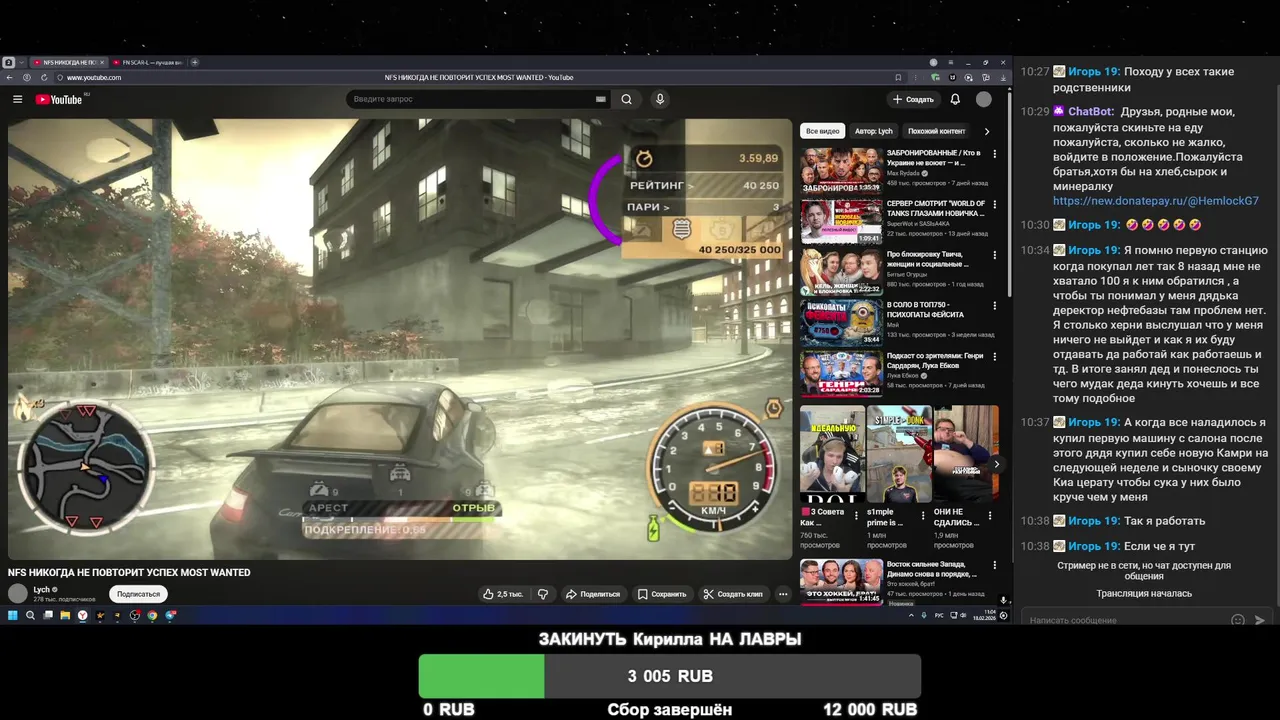The width and height of the screenshot is (1280, 720).
Task: Open options for ОНИ НЕ СДАЛИСЬ short
Action: [x=990, y=516]
